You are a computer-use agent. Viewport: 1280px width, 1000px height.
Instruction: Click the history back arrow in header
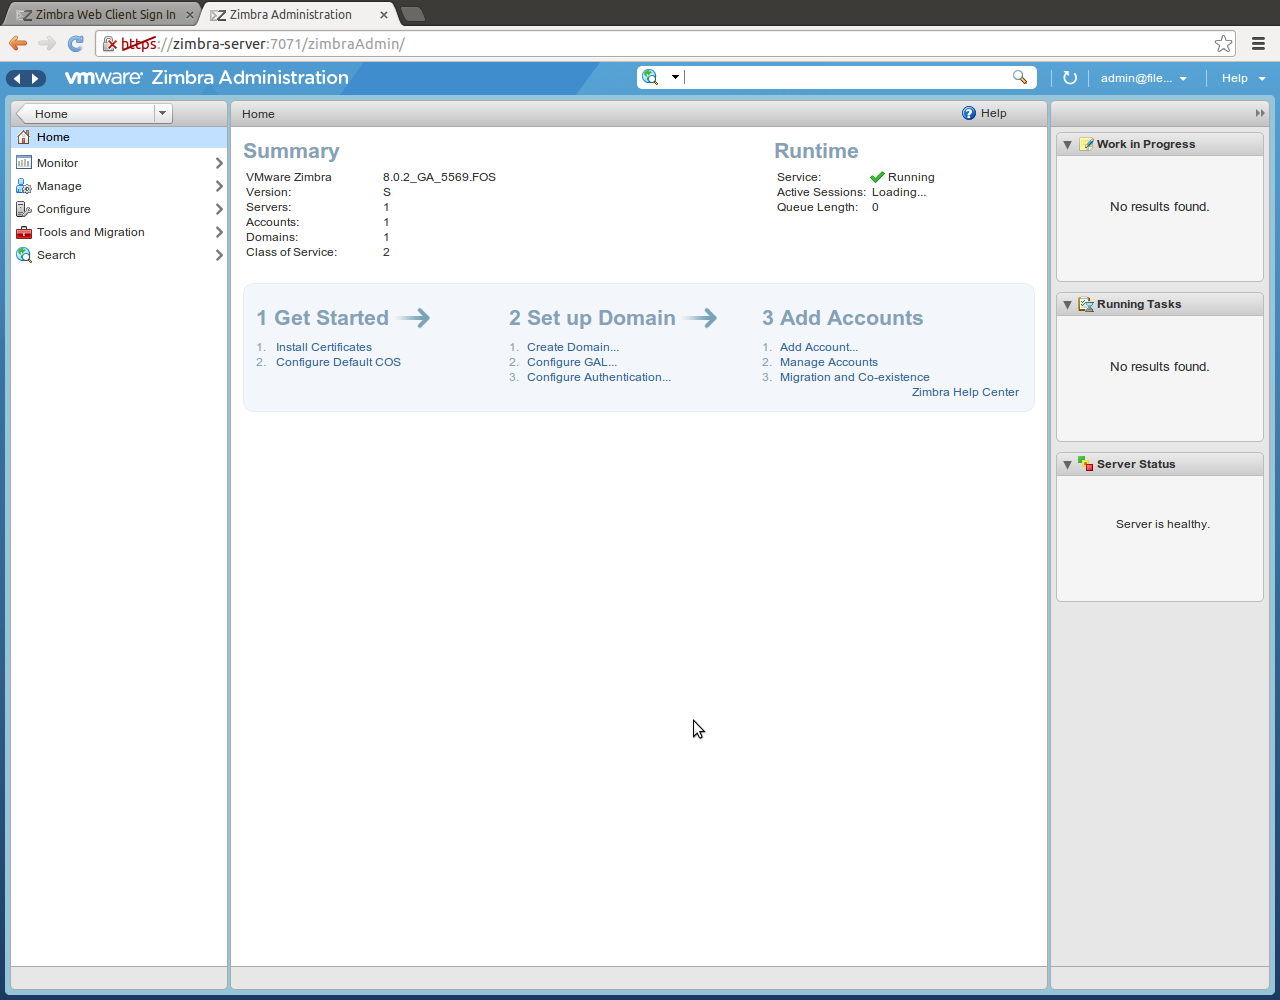16,78
